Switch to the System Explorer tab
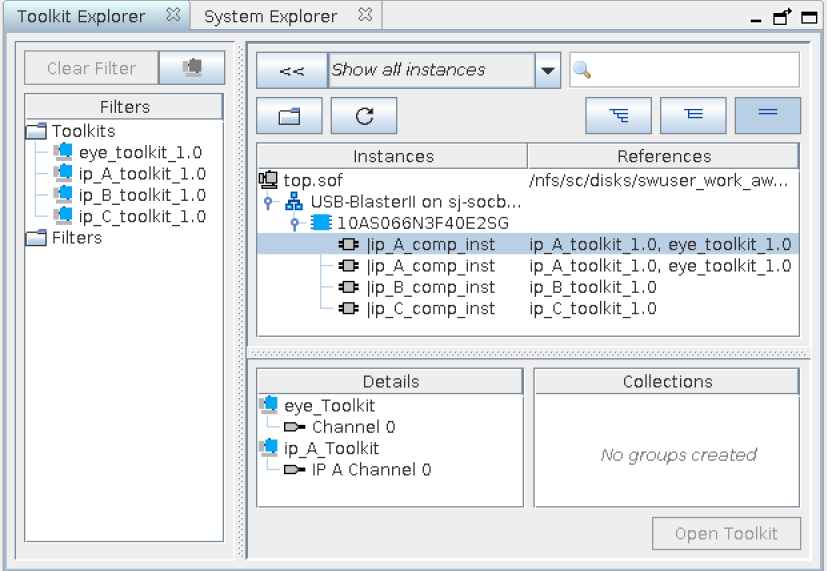 [270, 16]
